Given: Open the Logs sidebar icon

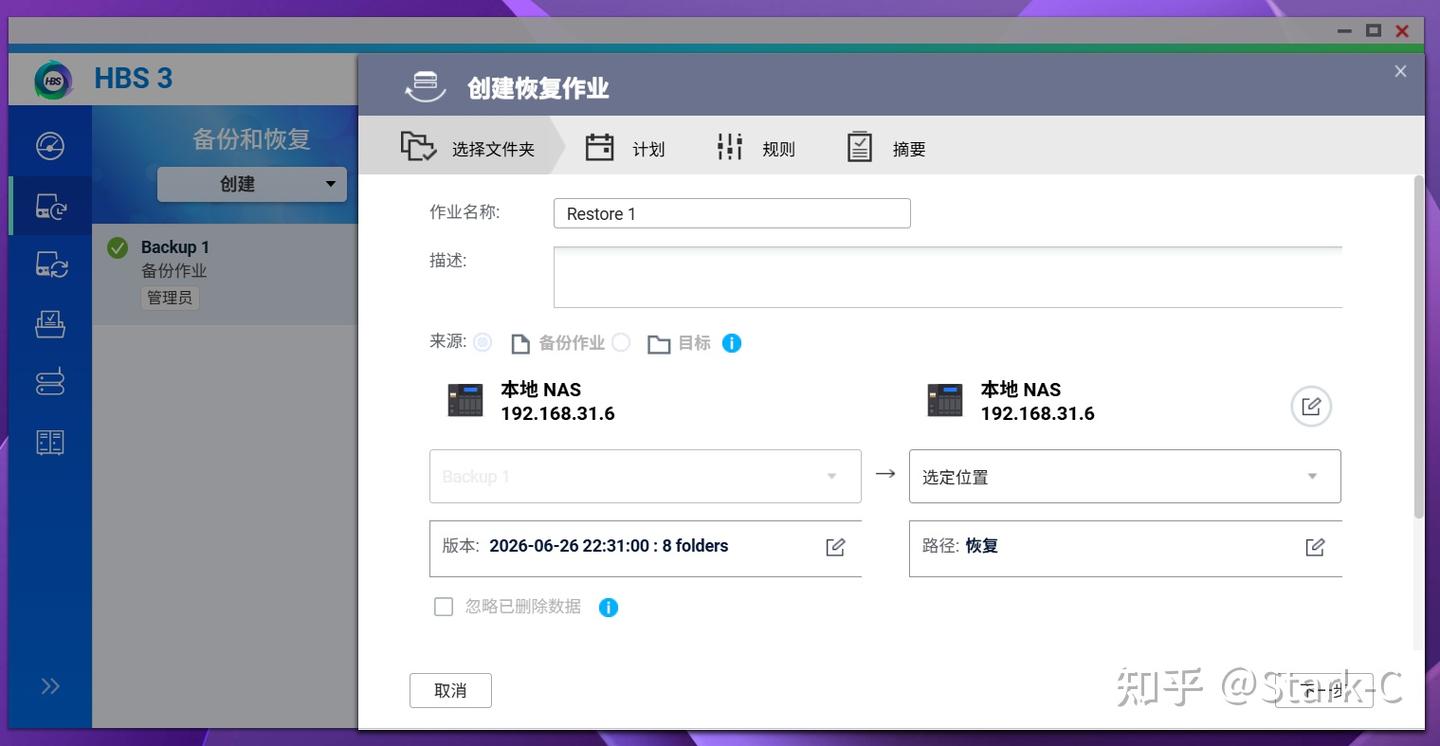Looking at the screenshot, I should [x=50, y=442].
